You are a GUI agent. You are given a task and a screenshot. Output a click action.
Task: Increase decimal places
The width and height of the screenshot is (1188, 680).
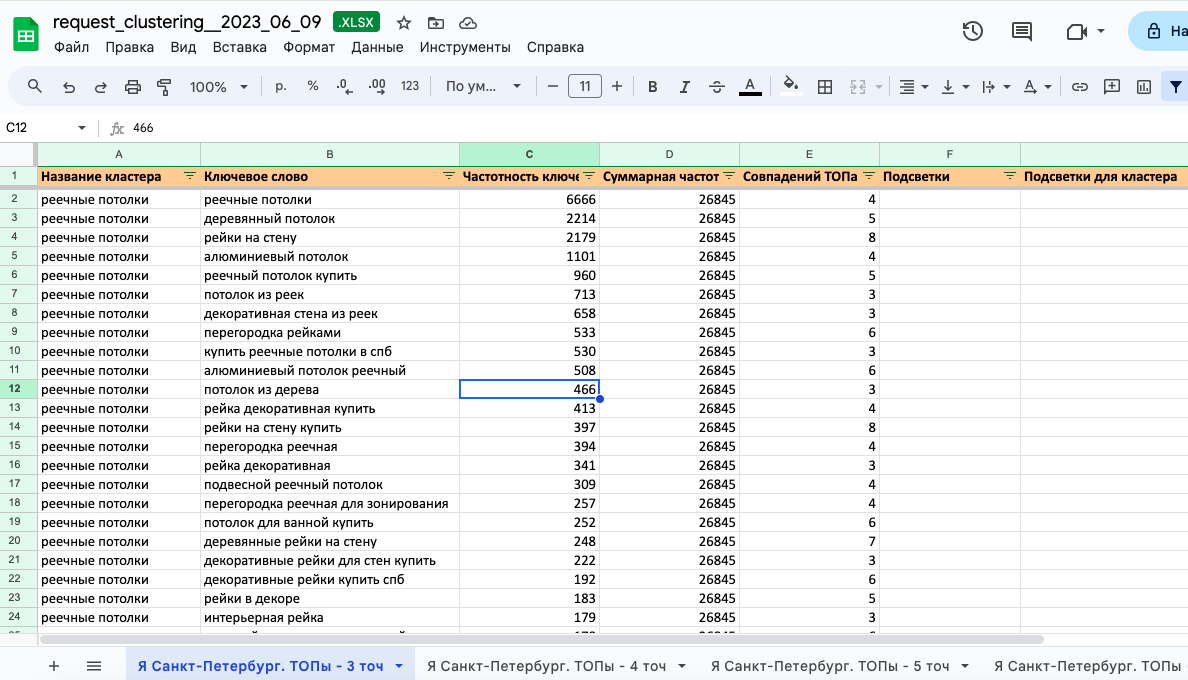click(x=377, y=86)
